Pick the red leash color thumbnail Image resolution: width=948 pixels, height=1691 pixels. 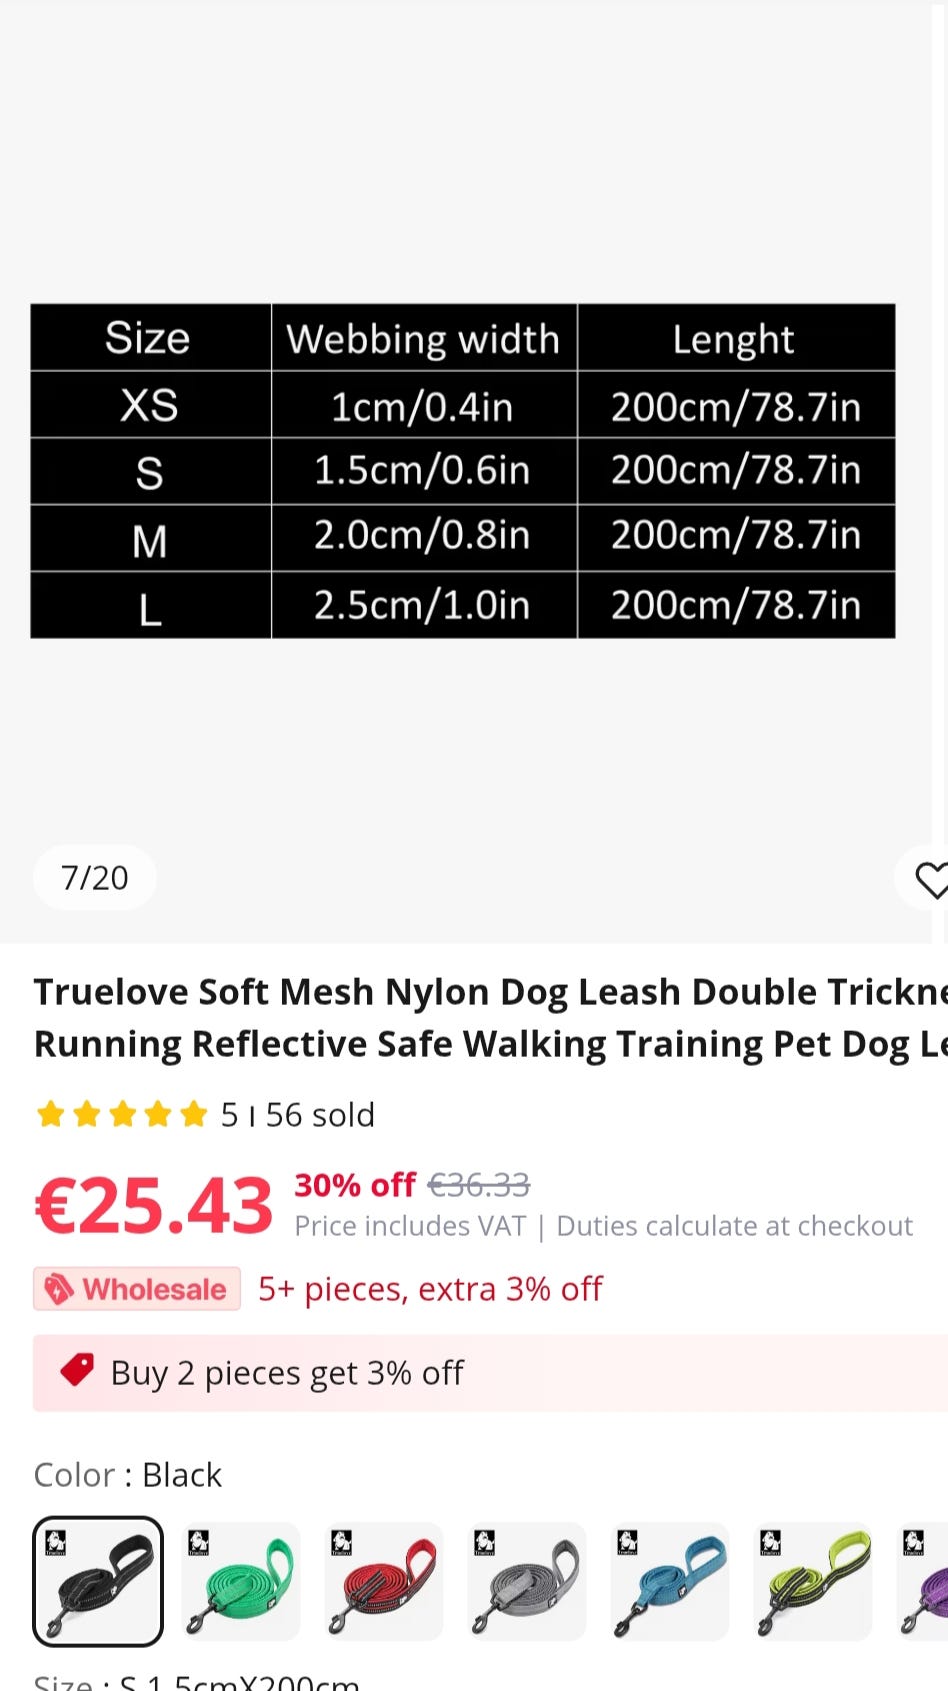point(384,1581)
